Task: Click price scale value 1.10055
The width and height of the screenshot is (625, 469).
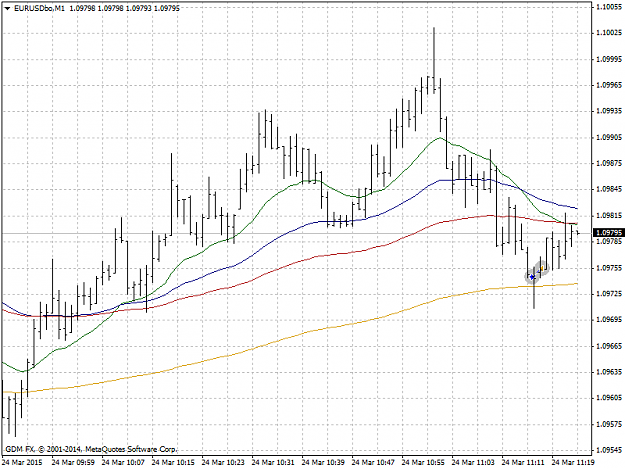Action: (x=609, y=7)
